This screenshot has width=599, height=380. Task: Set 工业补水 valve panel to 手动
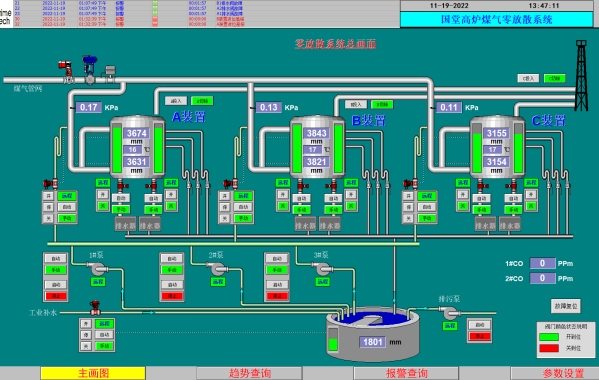tap(104, 346)
